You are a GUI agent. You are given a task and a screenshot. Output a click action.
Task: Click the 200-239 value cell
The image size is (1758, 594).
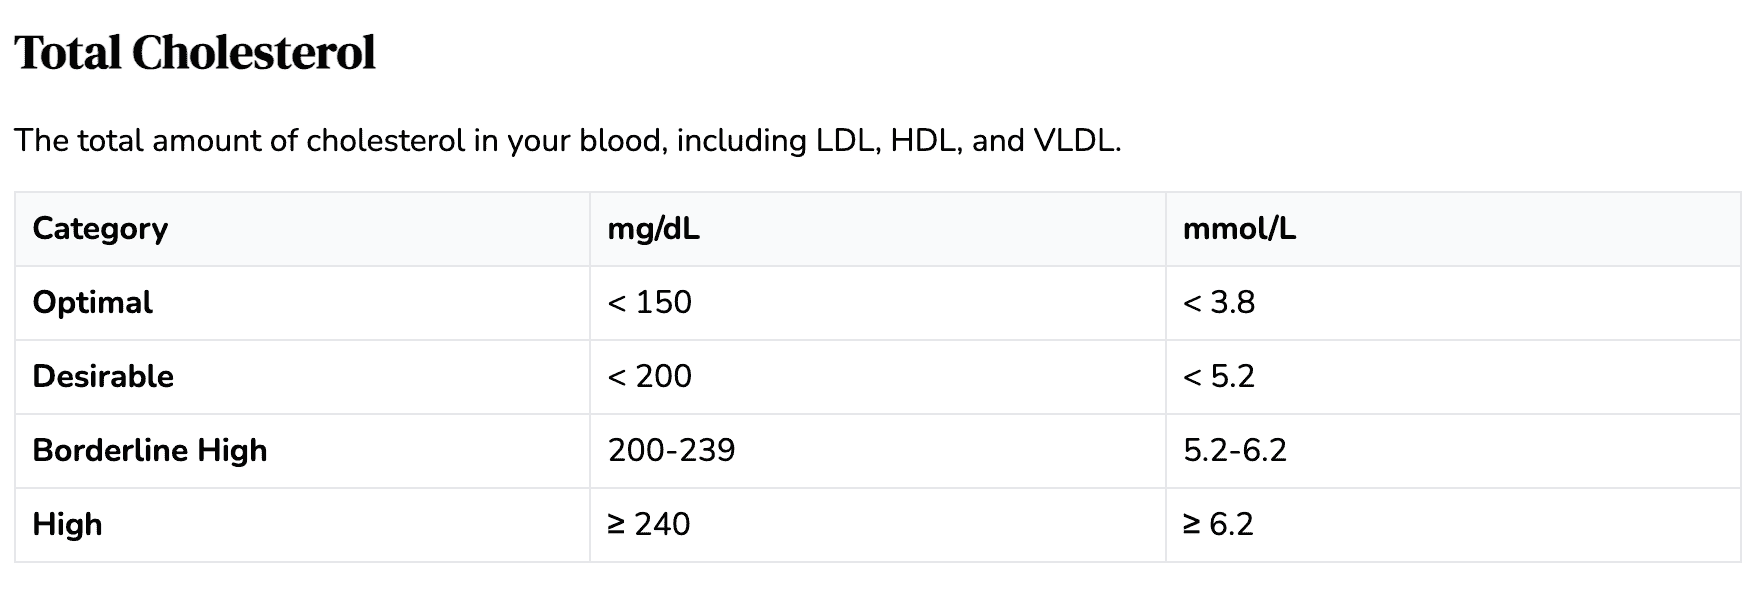[x=671, y=451]
